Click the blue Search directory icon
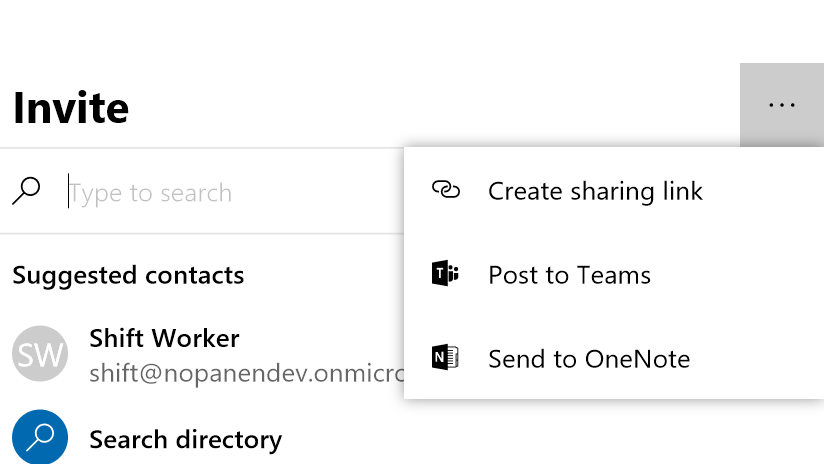This screenshot has width=825, height=464. pyautogui.click(x=40, y=438)
